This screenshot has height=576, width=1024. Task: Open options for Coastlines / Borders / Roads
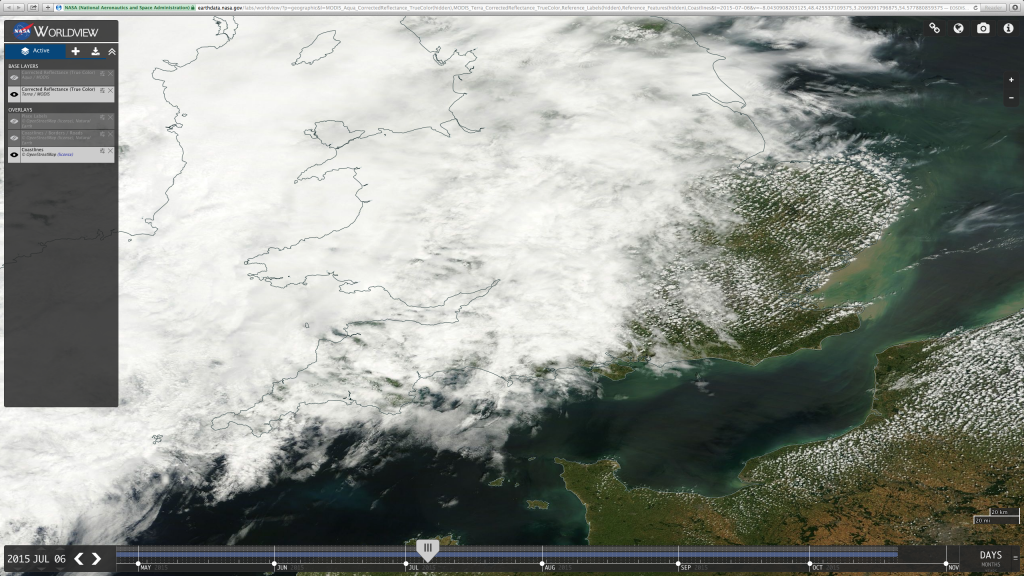[x=103, y=135]
